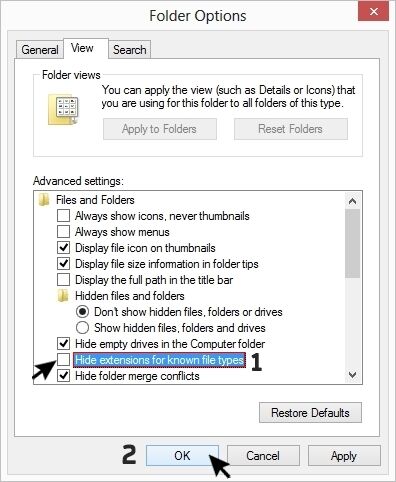Select Don't show hidden files, folders or drives
The height and width of the screenshot is (482, 396).
(82, 312)
